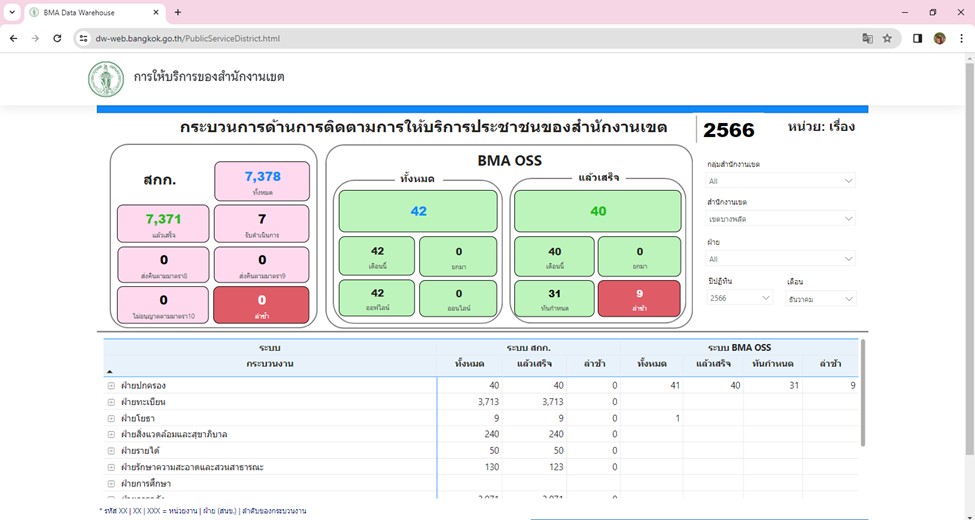Open the เดือน dropdown showing ธันวาคม
975x520 pixels.
(820, 298)
